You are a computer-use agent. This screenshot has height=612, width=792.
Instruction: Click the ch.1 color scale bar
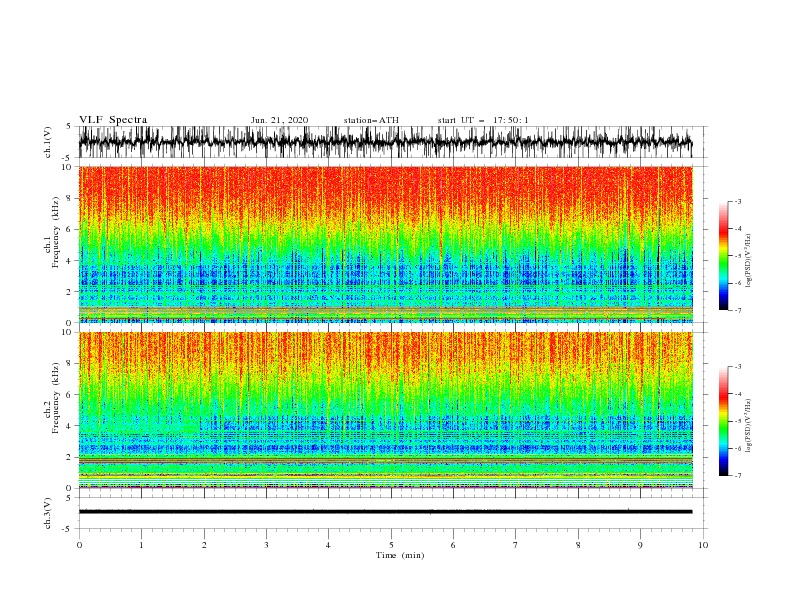point(724,256)
